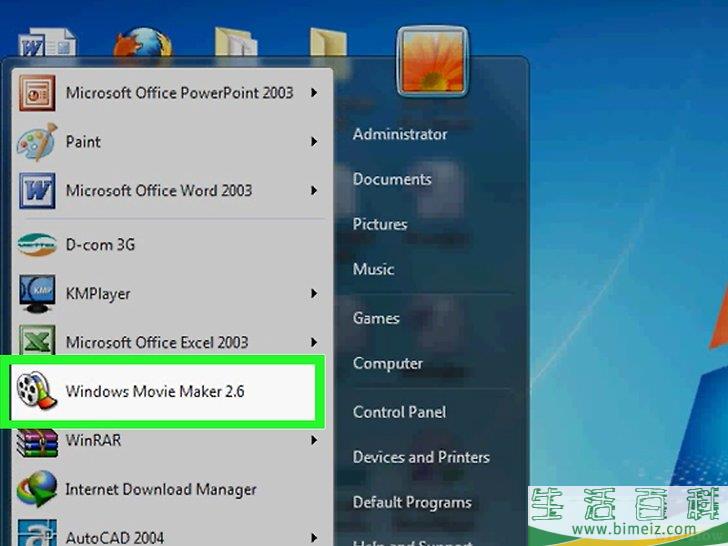Launch AutoCAD 2004 entry
Image resolution: width=728 pixels, height=546 pixels.
point(172,534)
